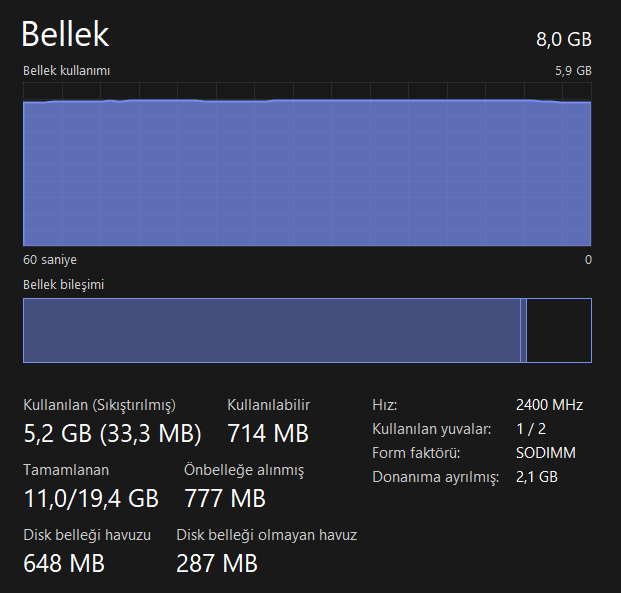The height and width of the screenshot is (593, 621).
Task: Select the in-use segment of memory composition bar
Action: pyautogui.click(x=270, y=330)
